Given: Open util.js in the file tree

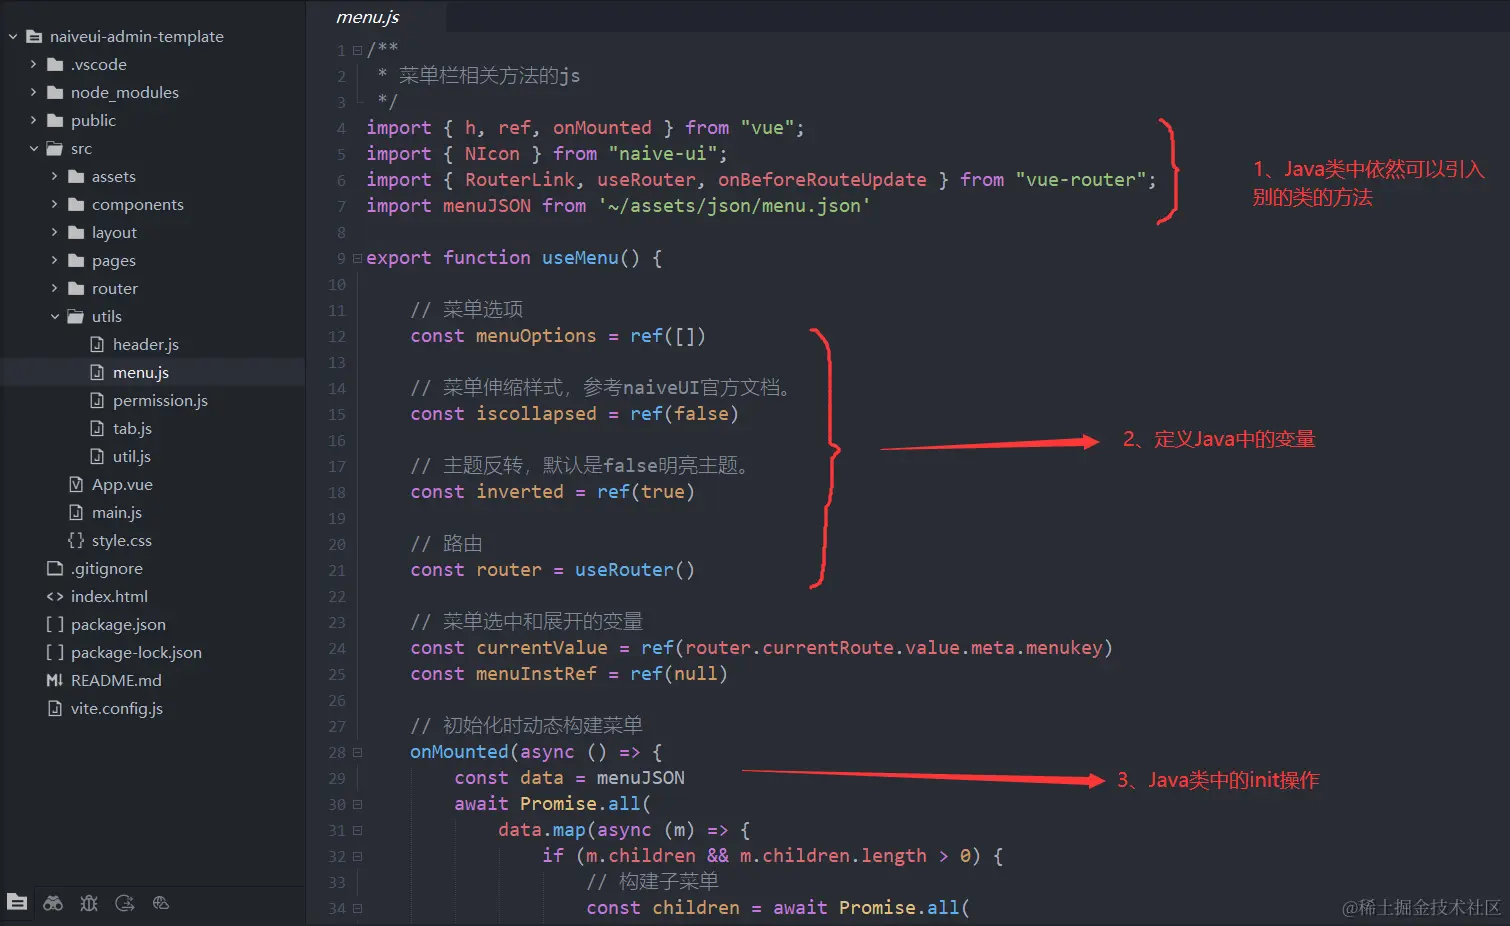Looking at the screenshot, I should point(132,456).
